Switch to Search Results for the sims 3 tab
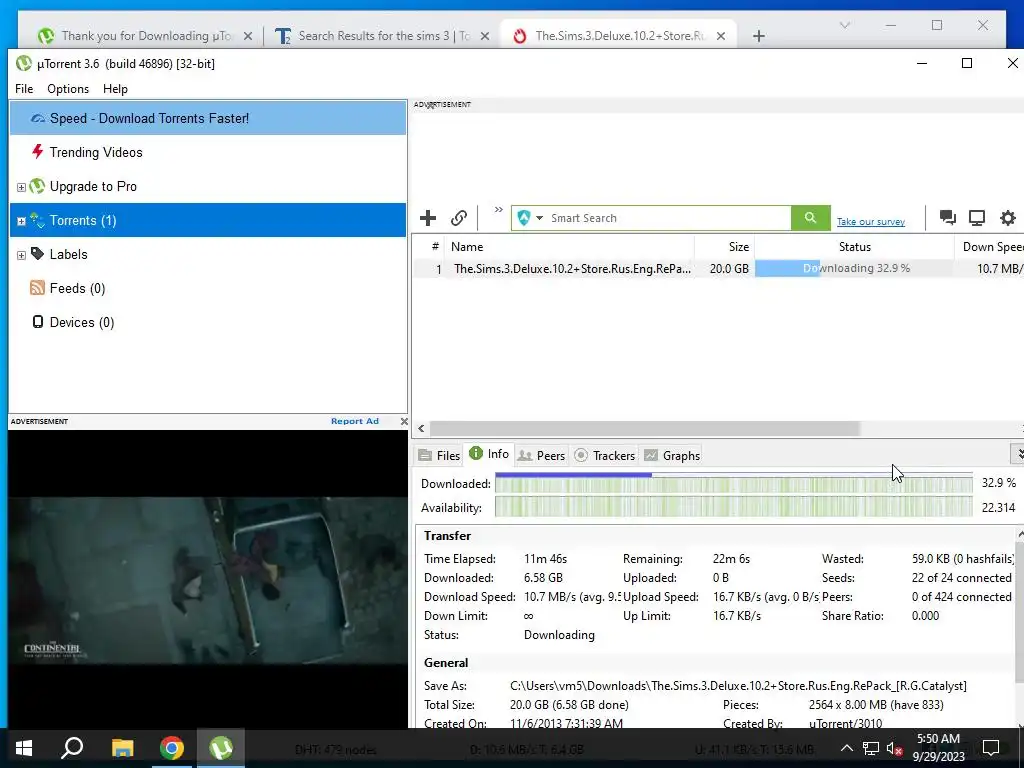This screenshot has width=1024, height=768. [x=384, y=36]
